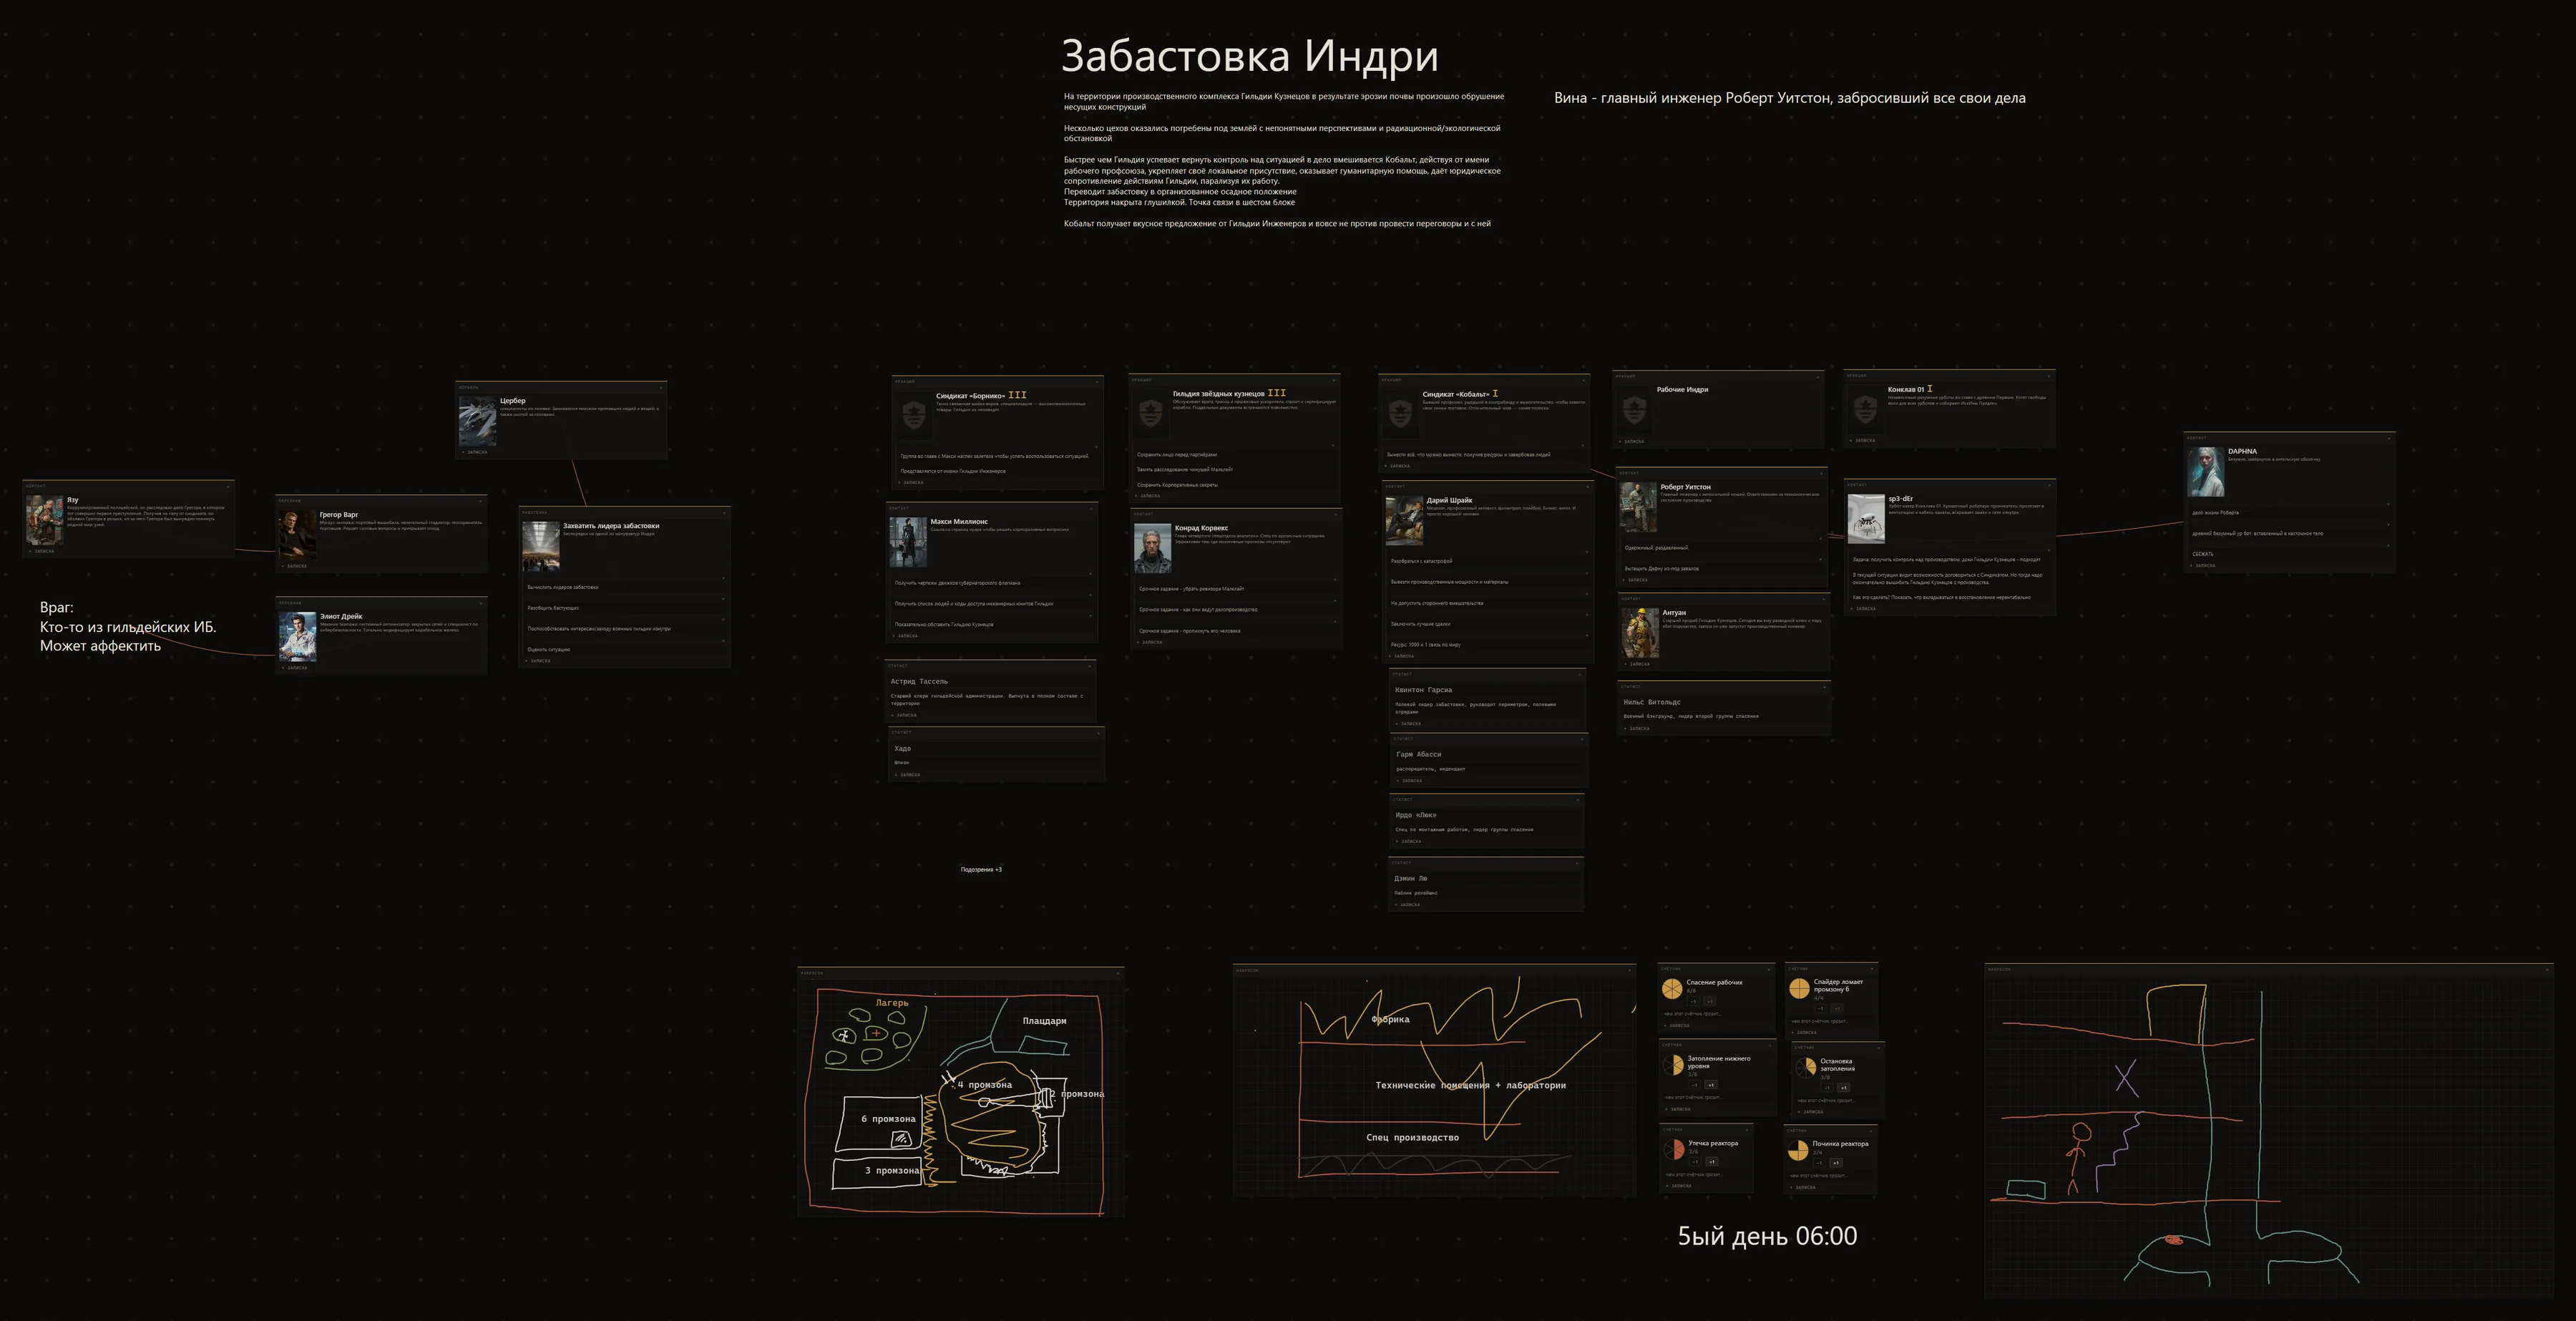Click the Спасение рабочих pie clock icon

[1673, 989]
